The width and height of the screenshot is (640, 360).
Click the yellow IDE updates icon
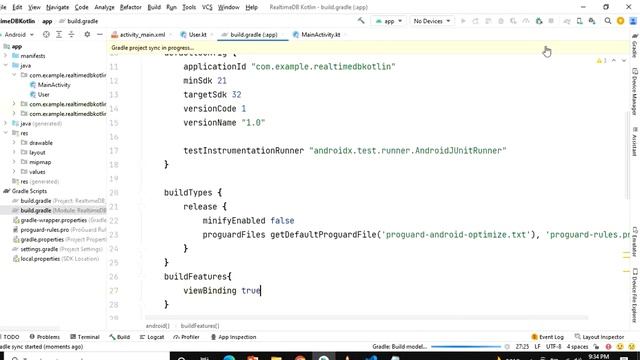(620, 21)
